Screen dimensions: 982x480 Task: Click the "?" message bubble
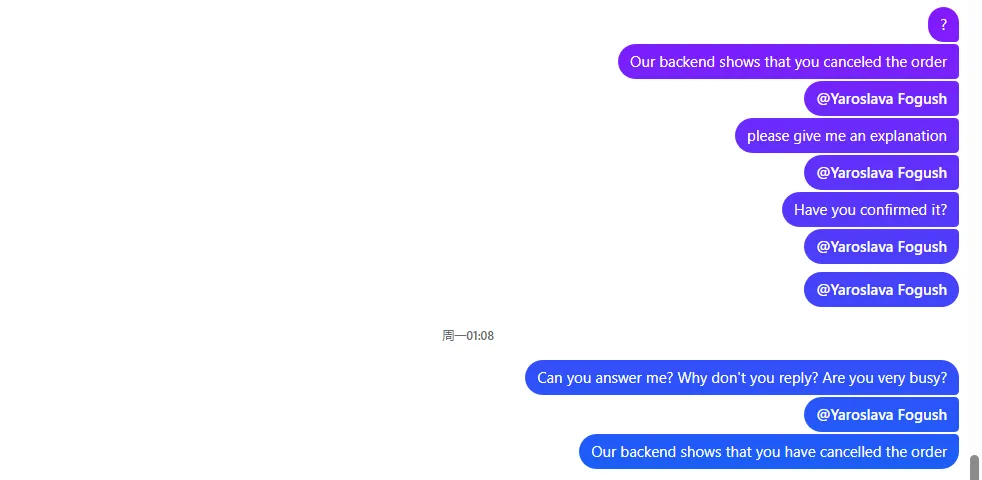[x=943, y=25]
